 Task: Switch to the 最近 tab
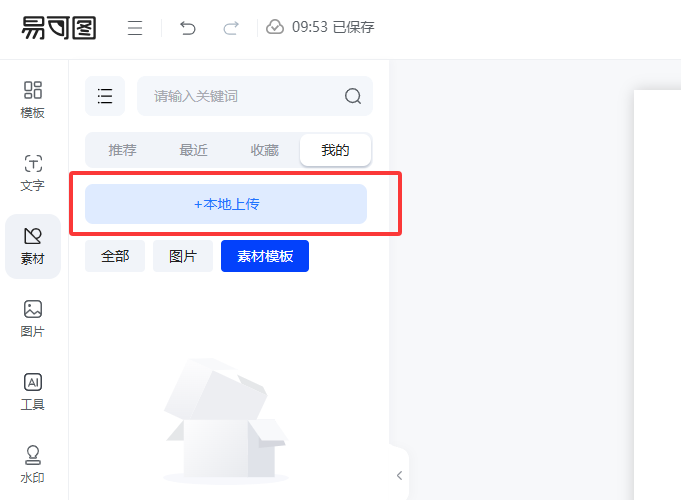(x=193, y=150)
